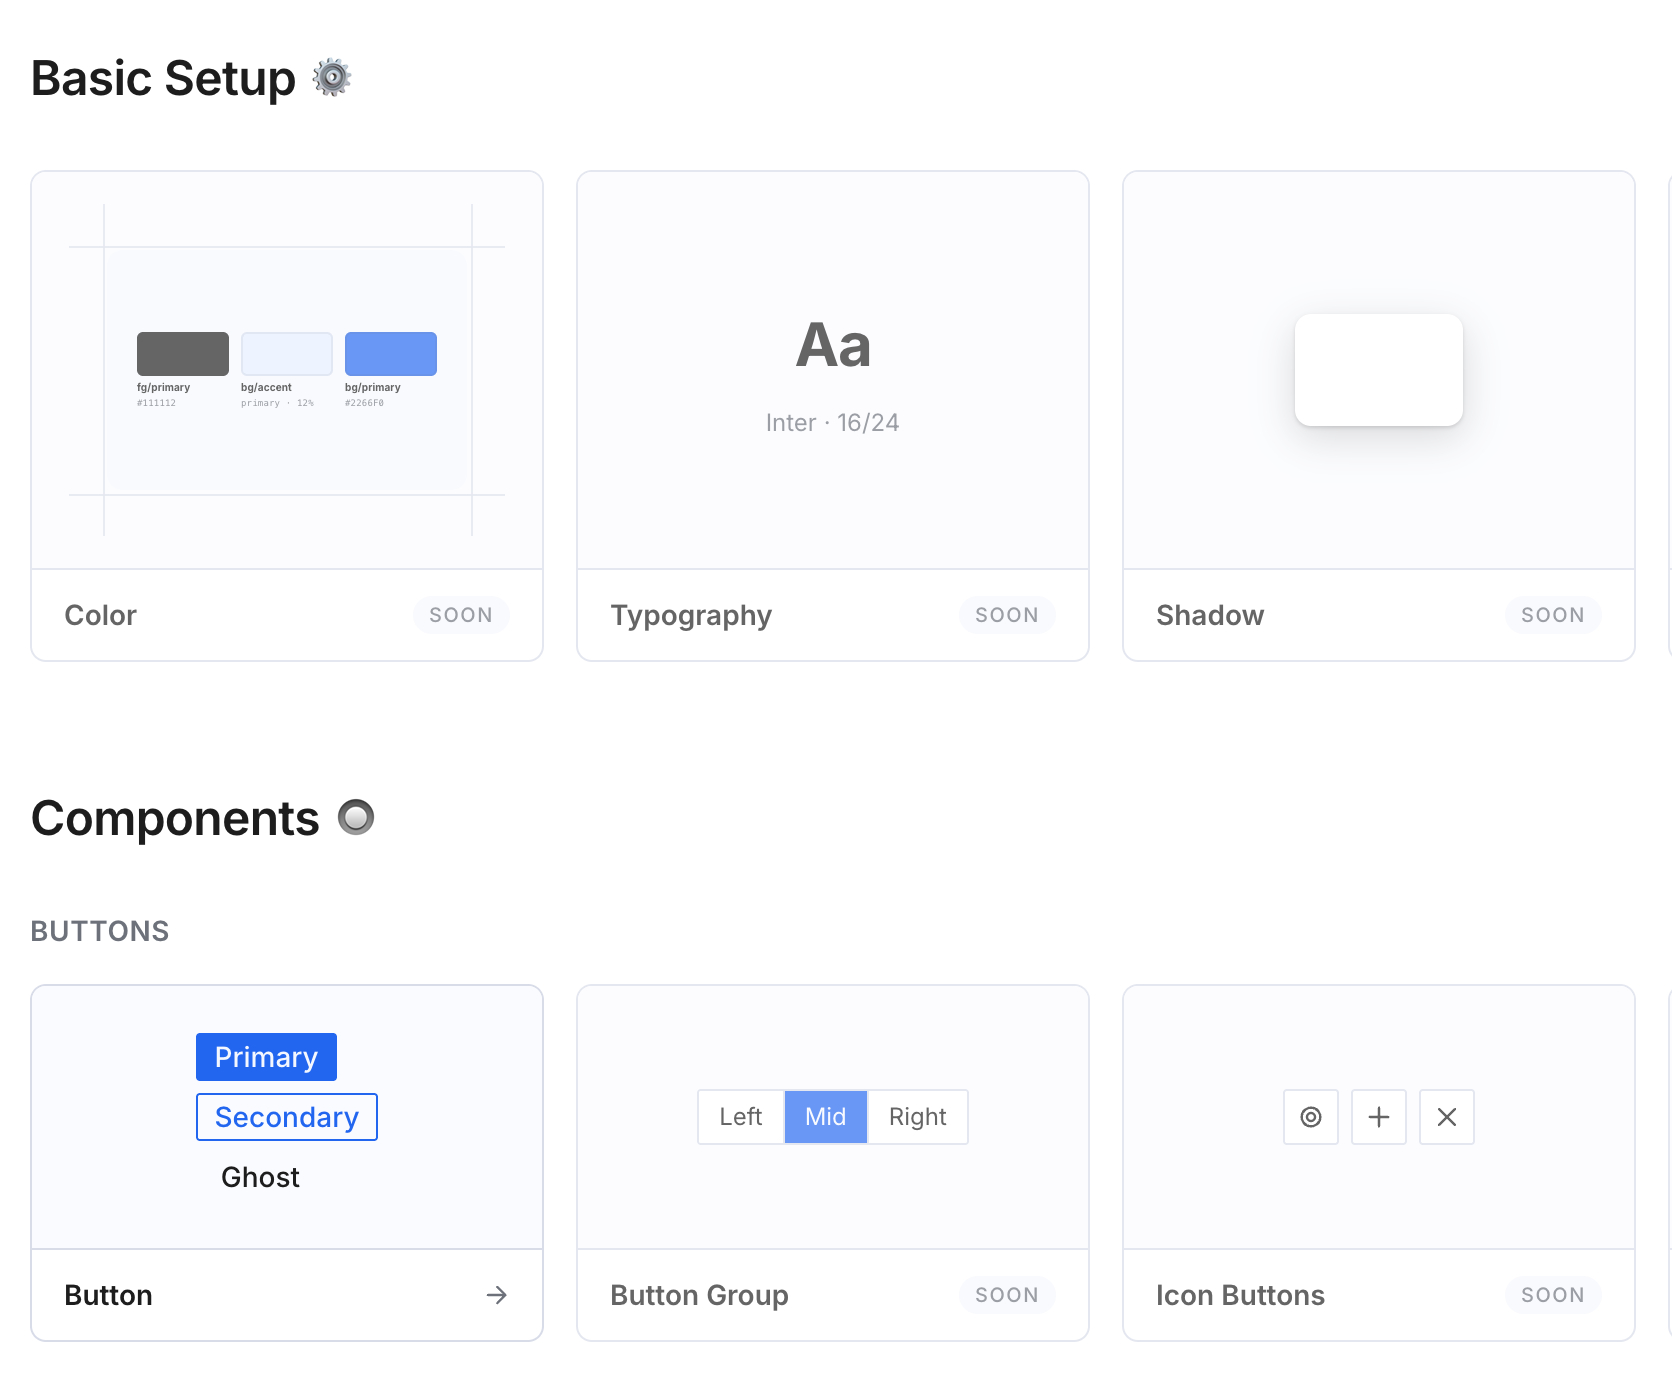Select the Left segment

(x=741, y=1117)
